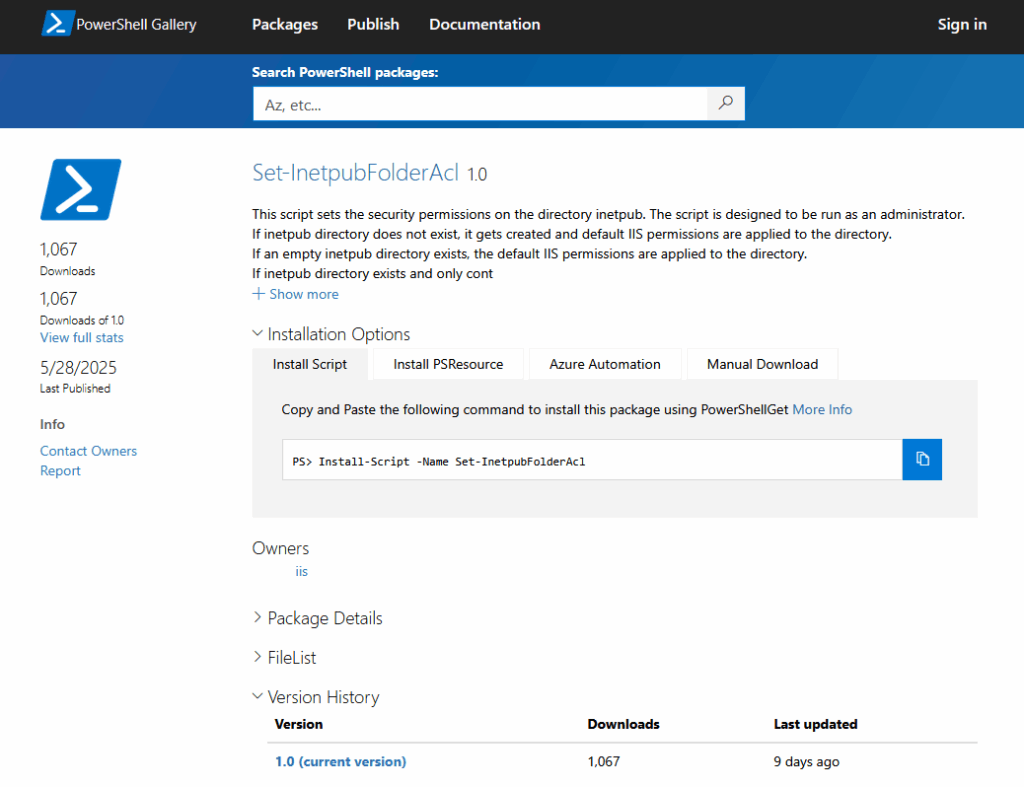
Task: Click inside the package search box
Action: pos(480,103)
